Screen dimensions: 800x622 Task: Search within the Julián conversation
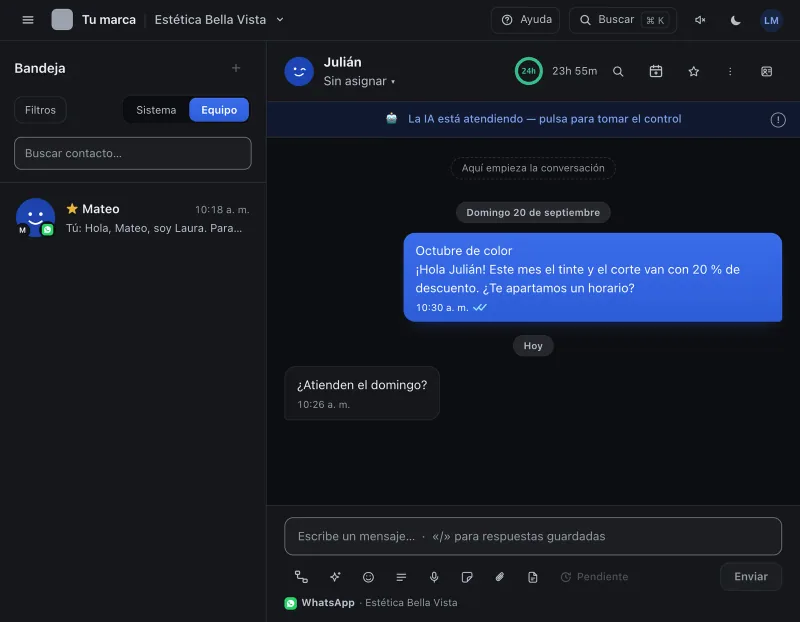tap(618, 71)
